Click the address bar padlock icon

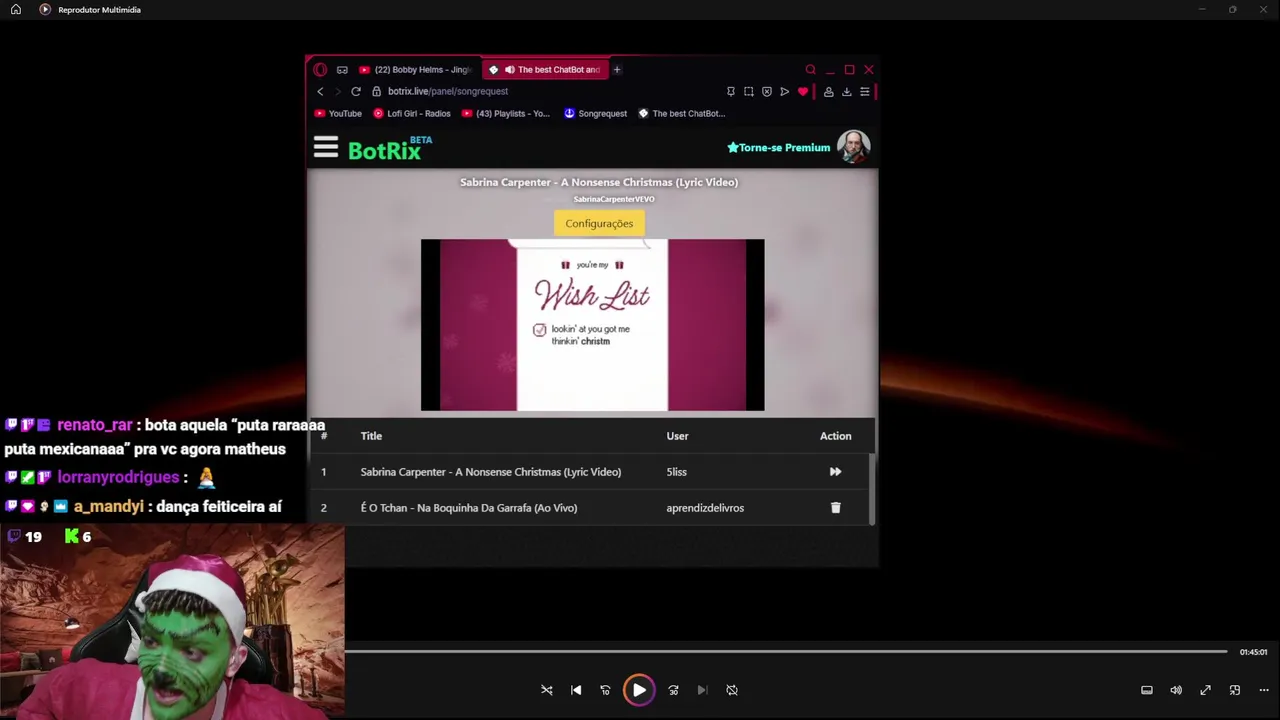click(x=376, y=91)
